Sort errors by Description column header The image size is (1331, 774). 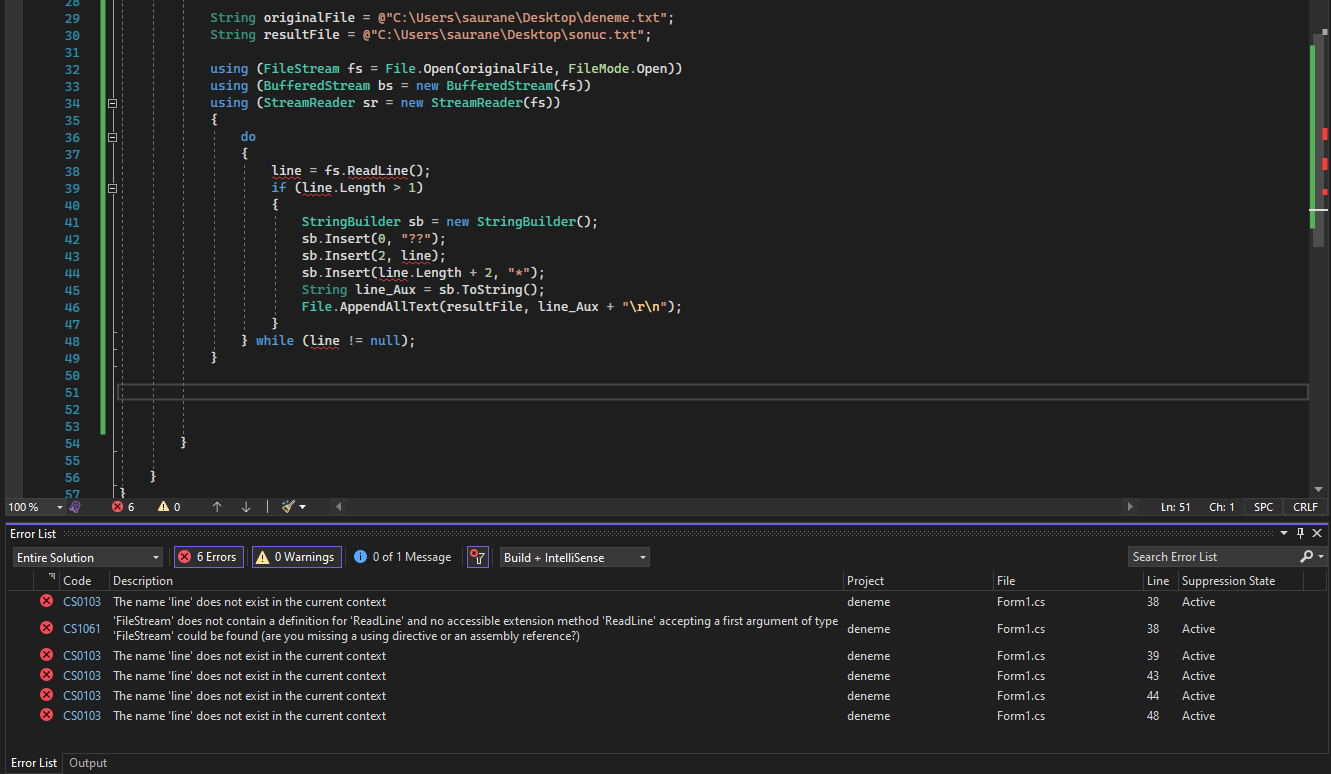(143, 581)
